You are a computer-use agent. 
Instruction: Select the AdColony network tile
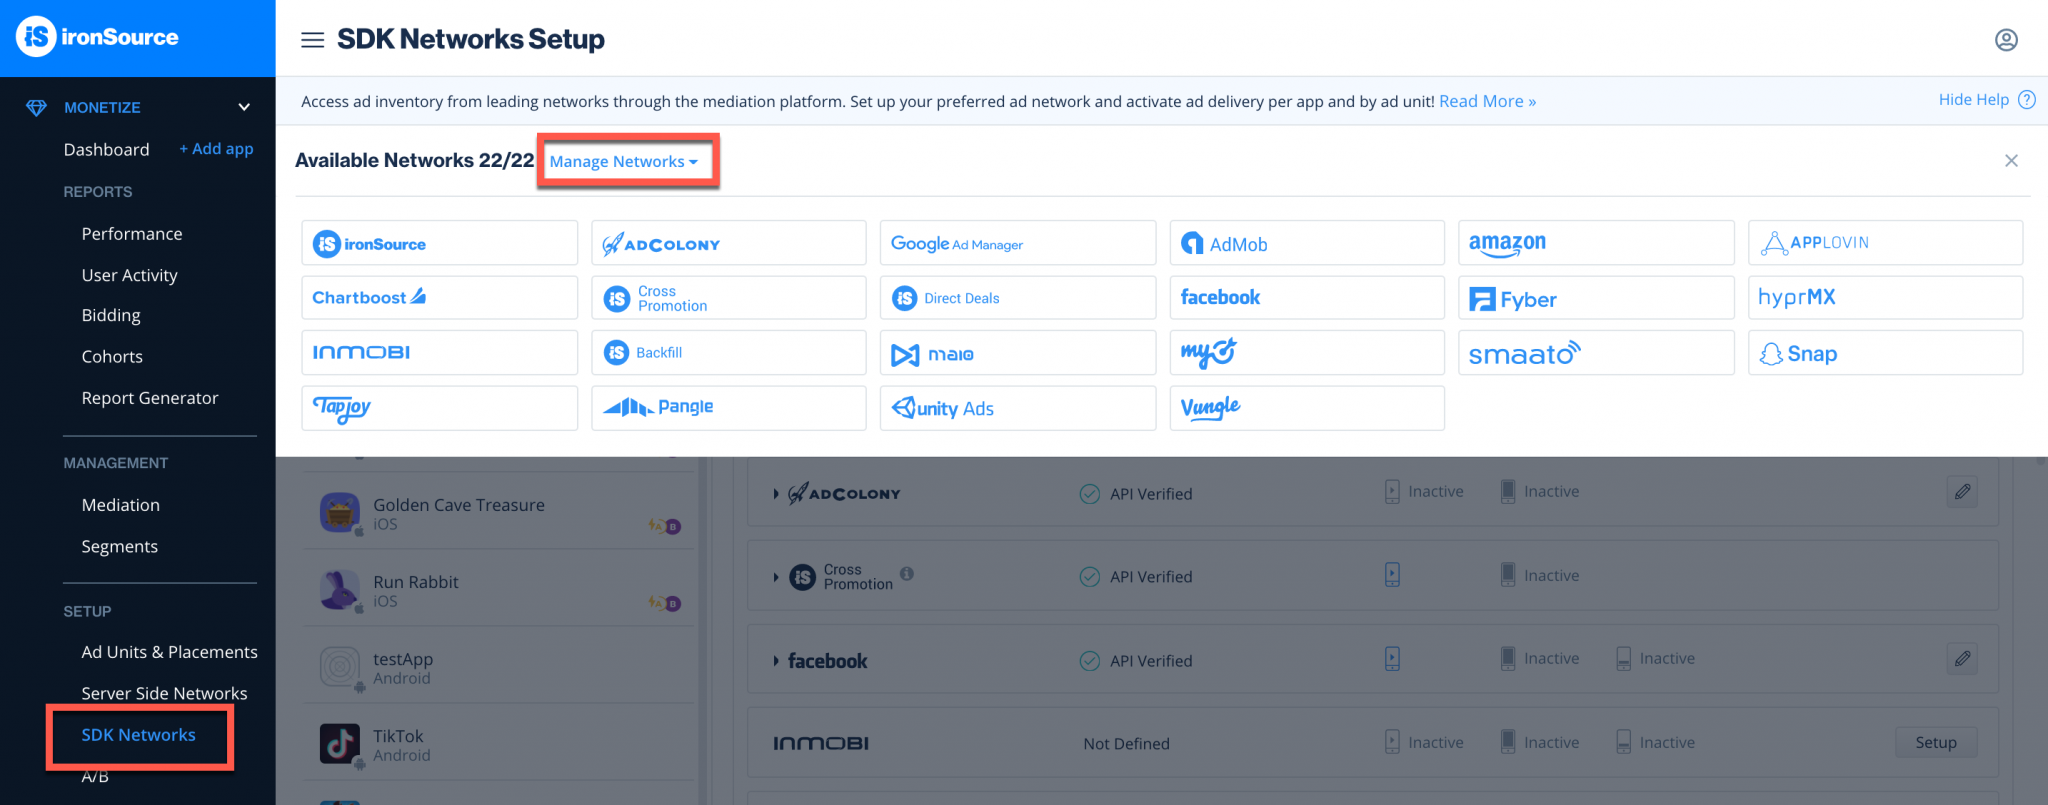(728, 243)
